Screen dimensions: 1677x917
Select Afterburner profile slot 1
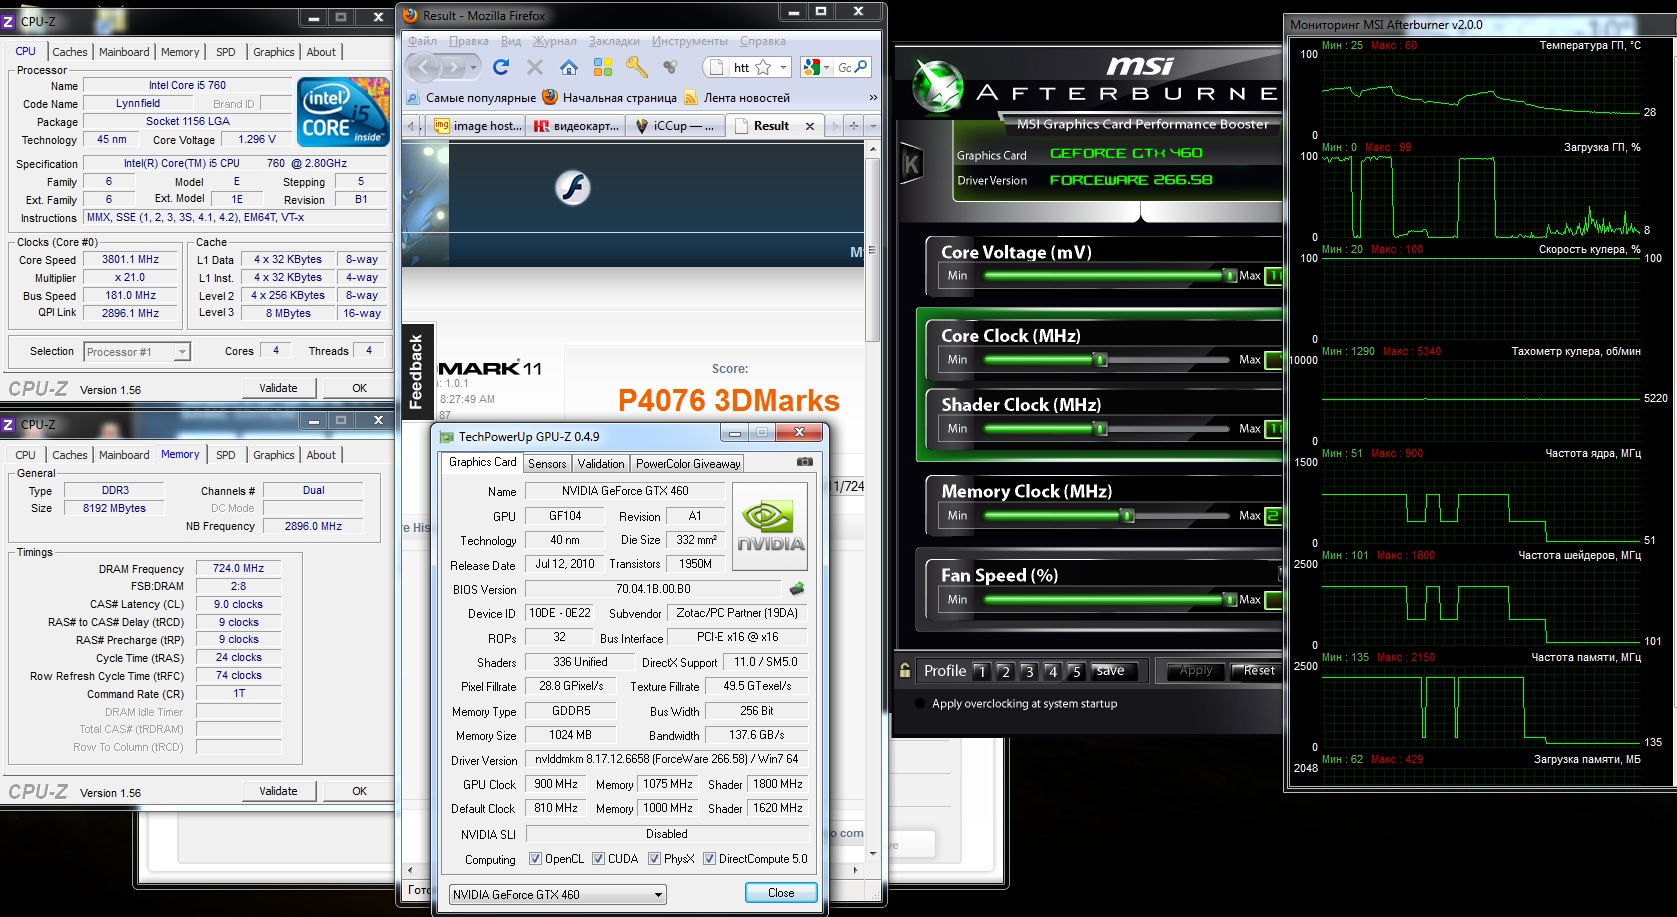[981, 671]
